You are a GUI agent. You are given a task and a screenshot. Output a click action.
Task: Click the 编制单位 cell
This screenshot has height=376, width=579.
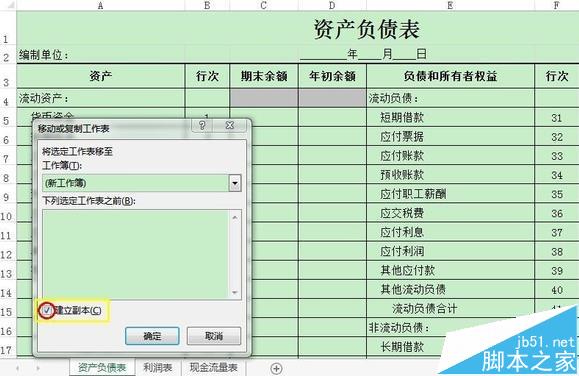100,55
